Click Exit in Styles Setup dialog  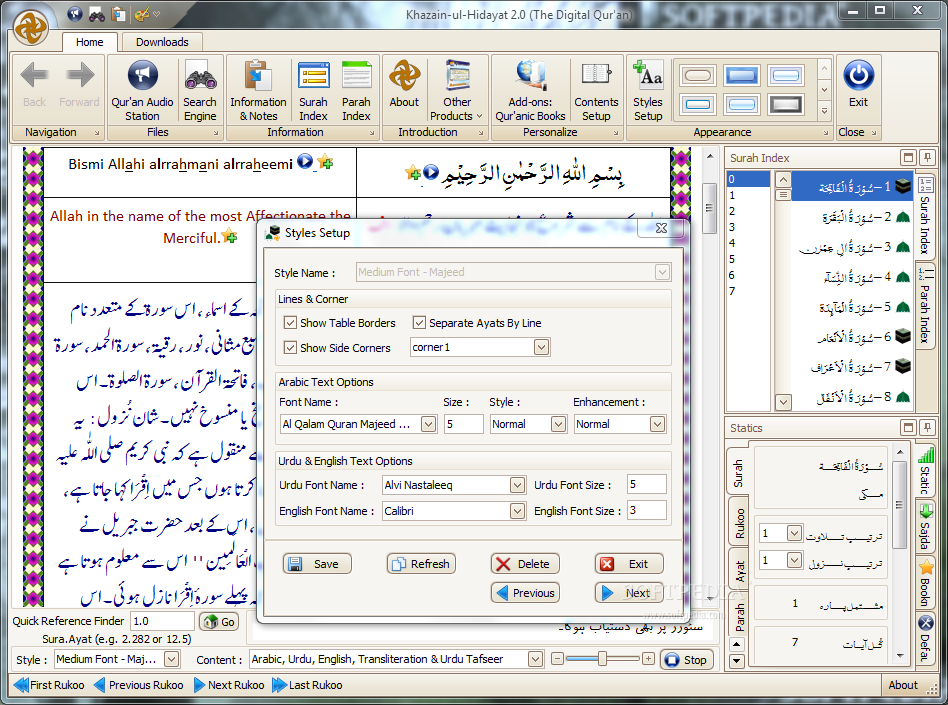(x=629, y=564)
